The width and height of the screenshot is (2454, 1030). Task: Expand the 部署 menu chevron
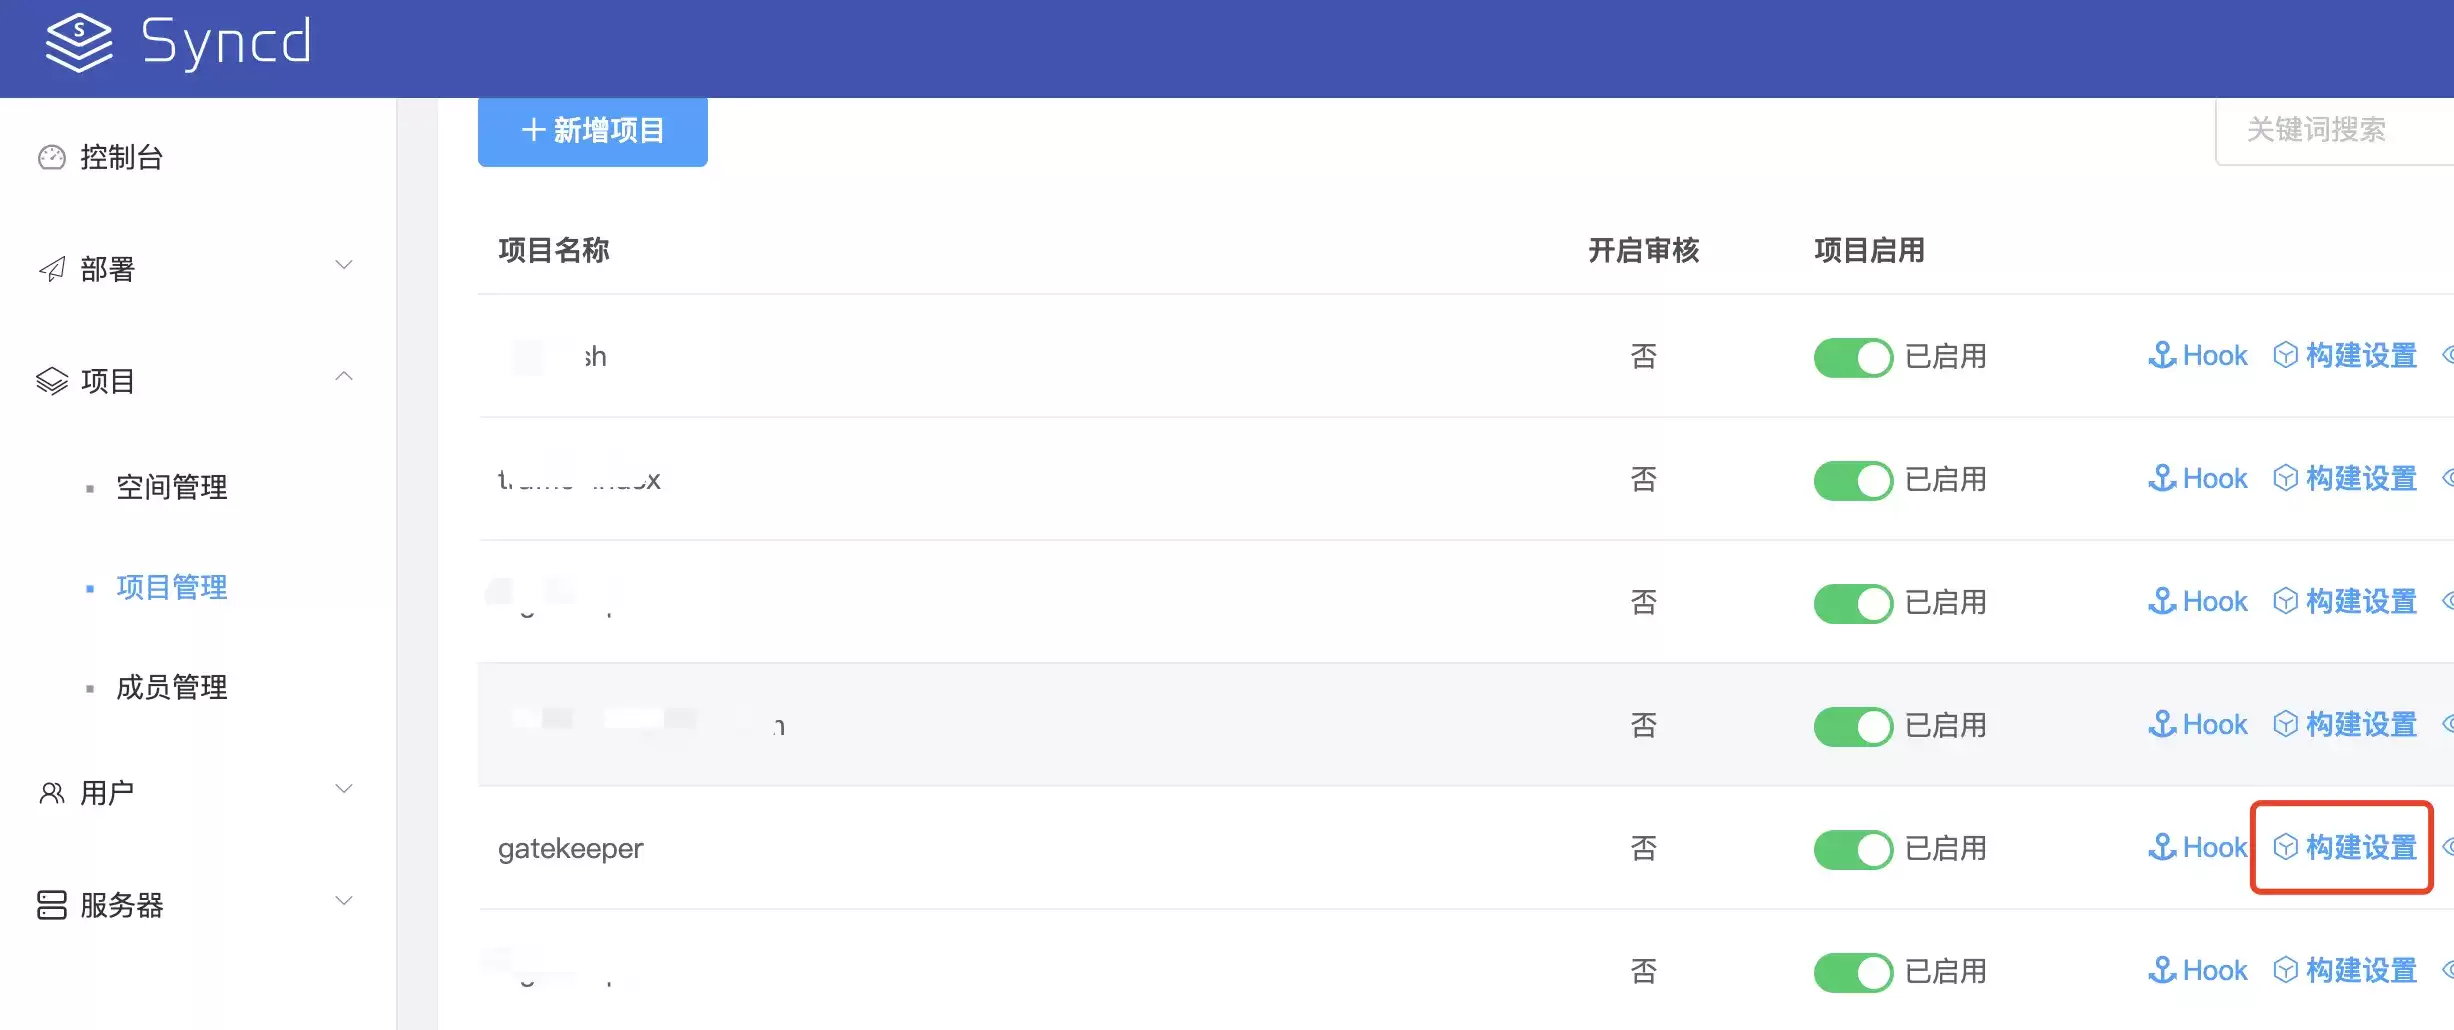[x=344, y=265]
